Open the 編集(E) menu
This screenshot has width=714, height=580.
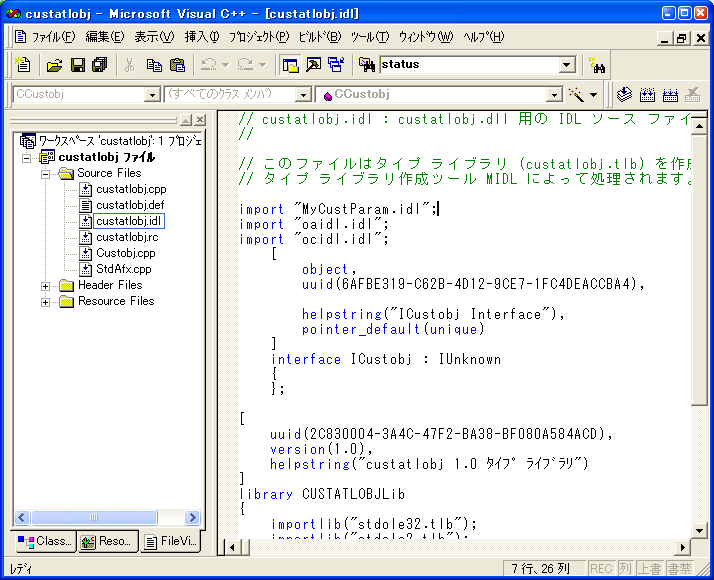pos(105,37)
